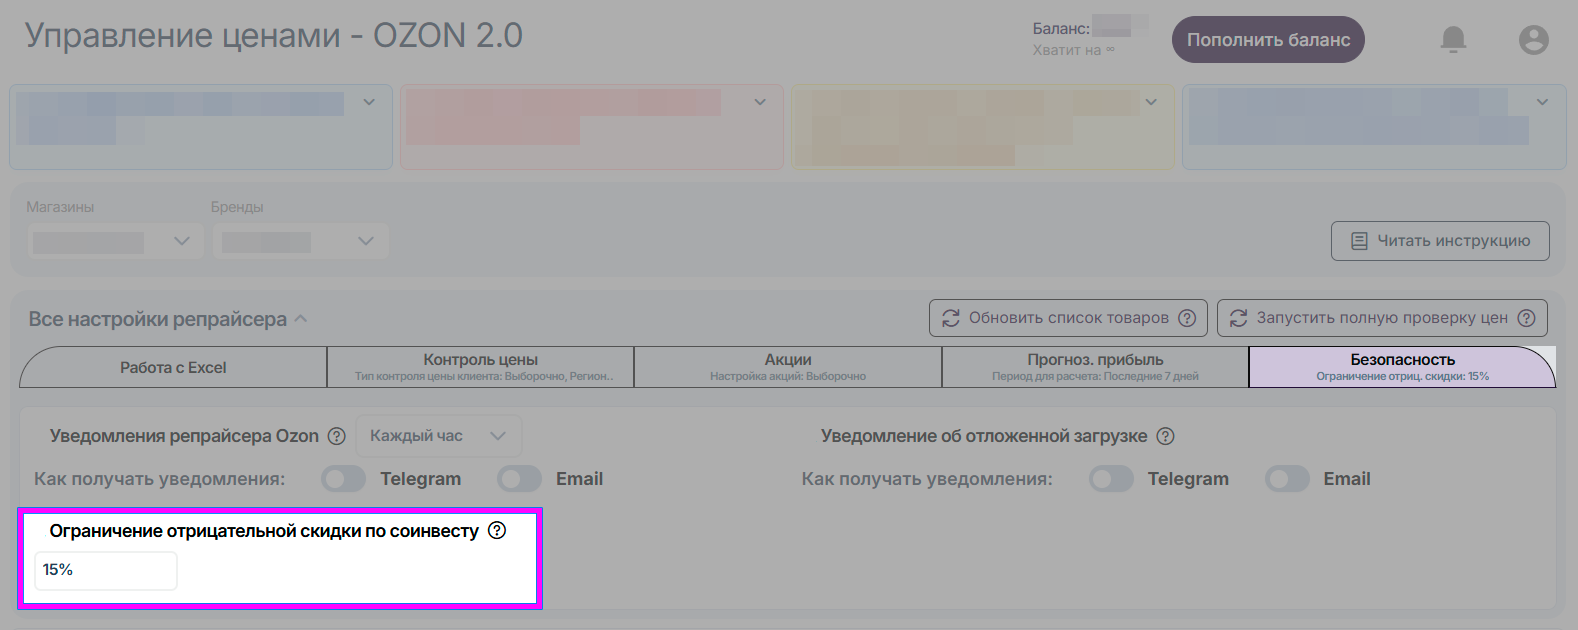Click help icon next to Запустить полную проверку цен
Screen dimensions: 1578x630
[x=1526, y=318]
